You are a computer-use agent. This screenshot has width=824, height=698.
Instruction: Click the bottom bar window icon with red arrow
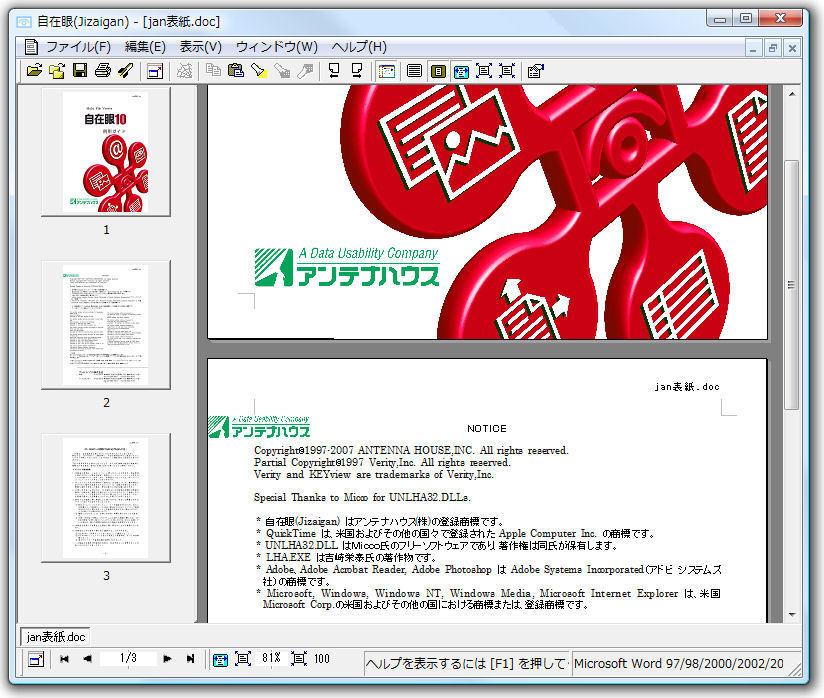point(36,659)
